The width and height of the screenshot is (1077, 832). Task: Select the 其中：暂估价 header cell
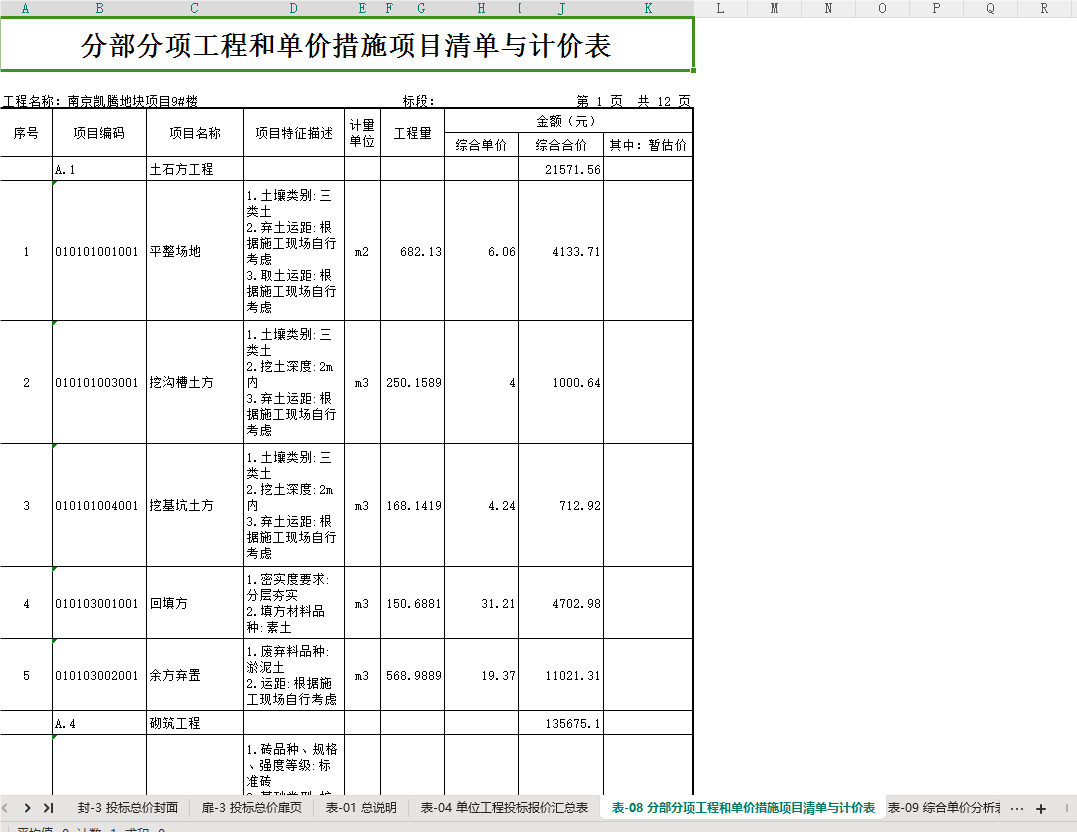[x=648, y=145]
